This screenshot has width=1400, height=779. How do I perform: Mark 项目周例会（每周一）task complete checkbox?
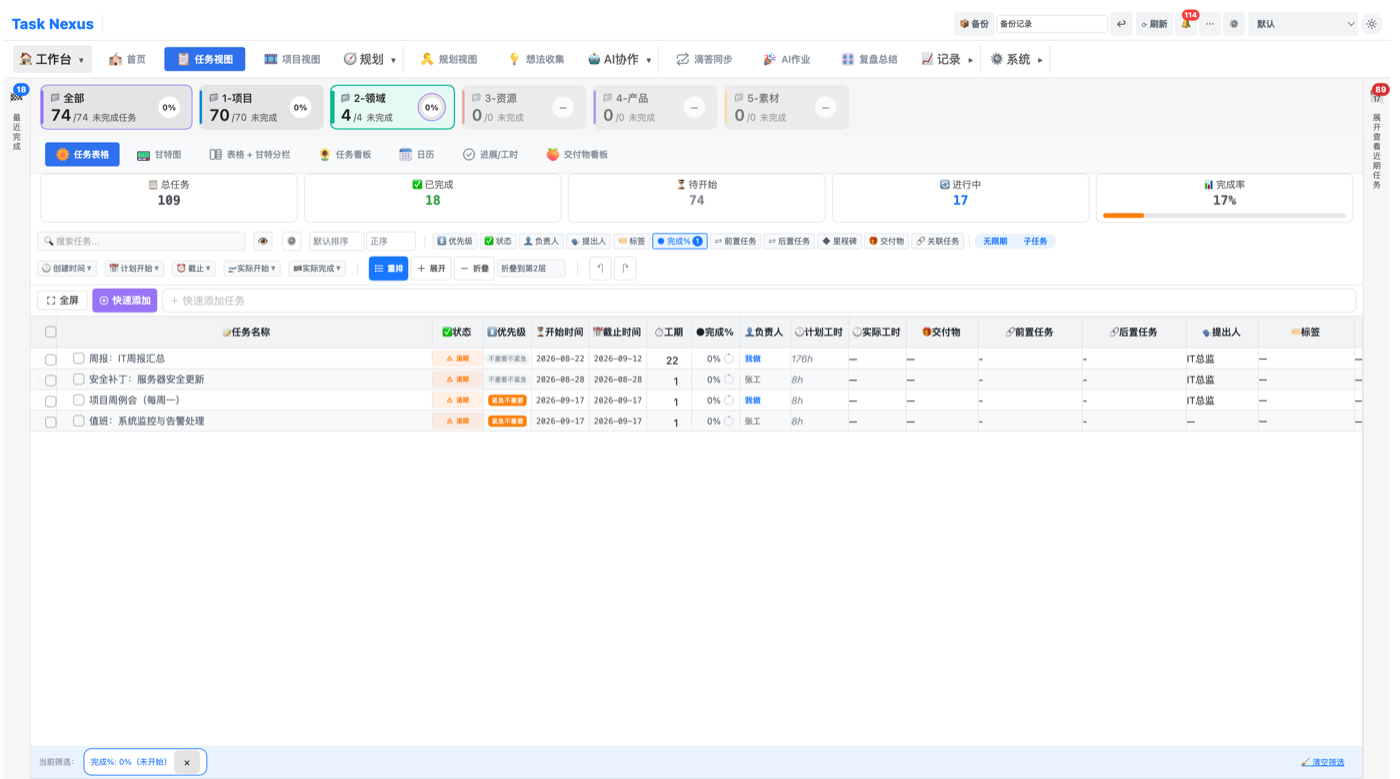78,400
